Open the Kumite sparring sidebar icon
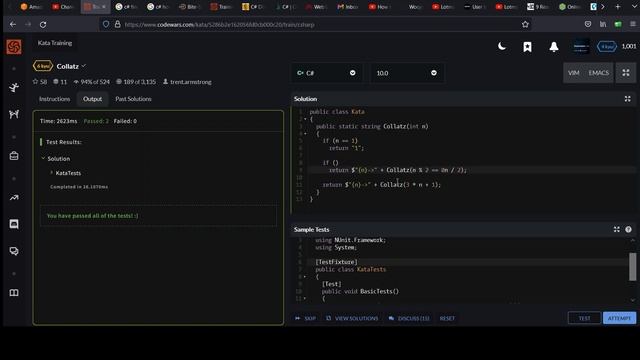Image resolution: width=640 pixels, height=360 pixels. point(14,114)
